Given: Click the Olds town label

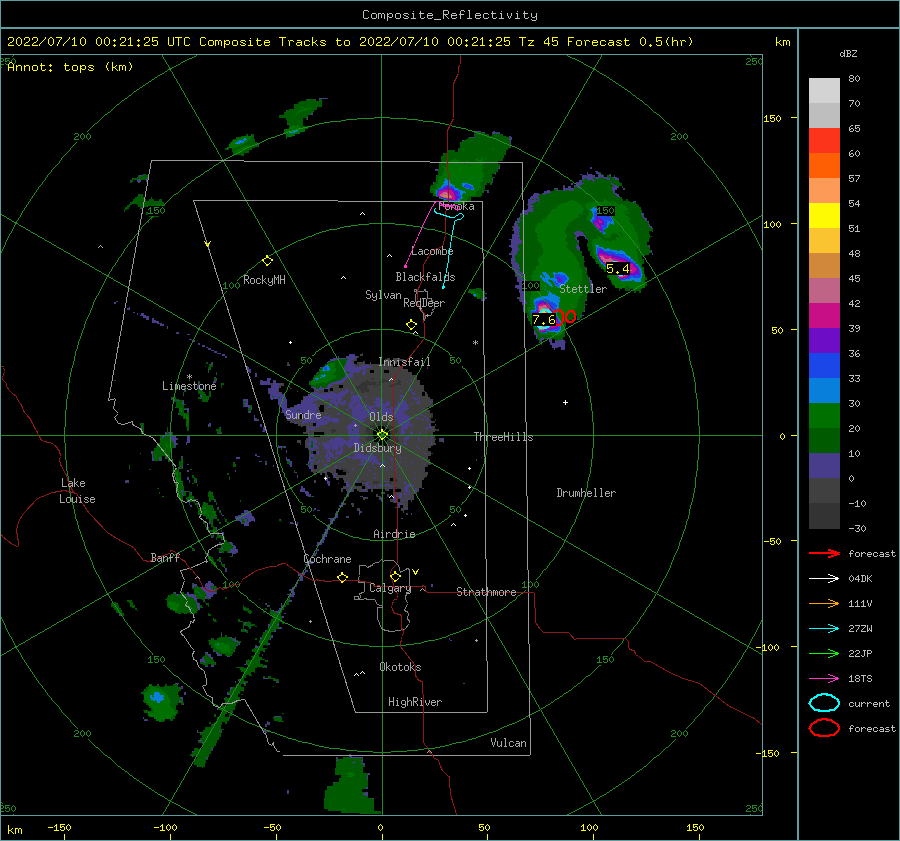Looking at the screenshot, I should (x=381, y=417).
